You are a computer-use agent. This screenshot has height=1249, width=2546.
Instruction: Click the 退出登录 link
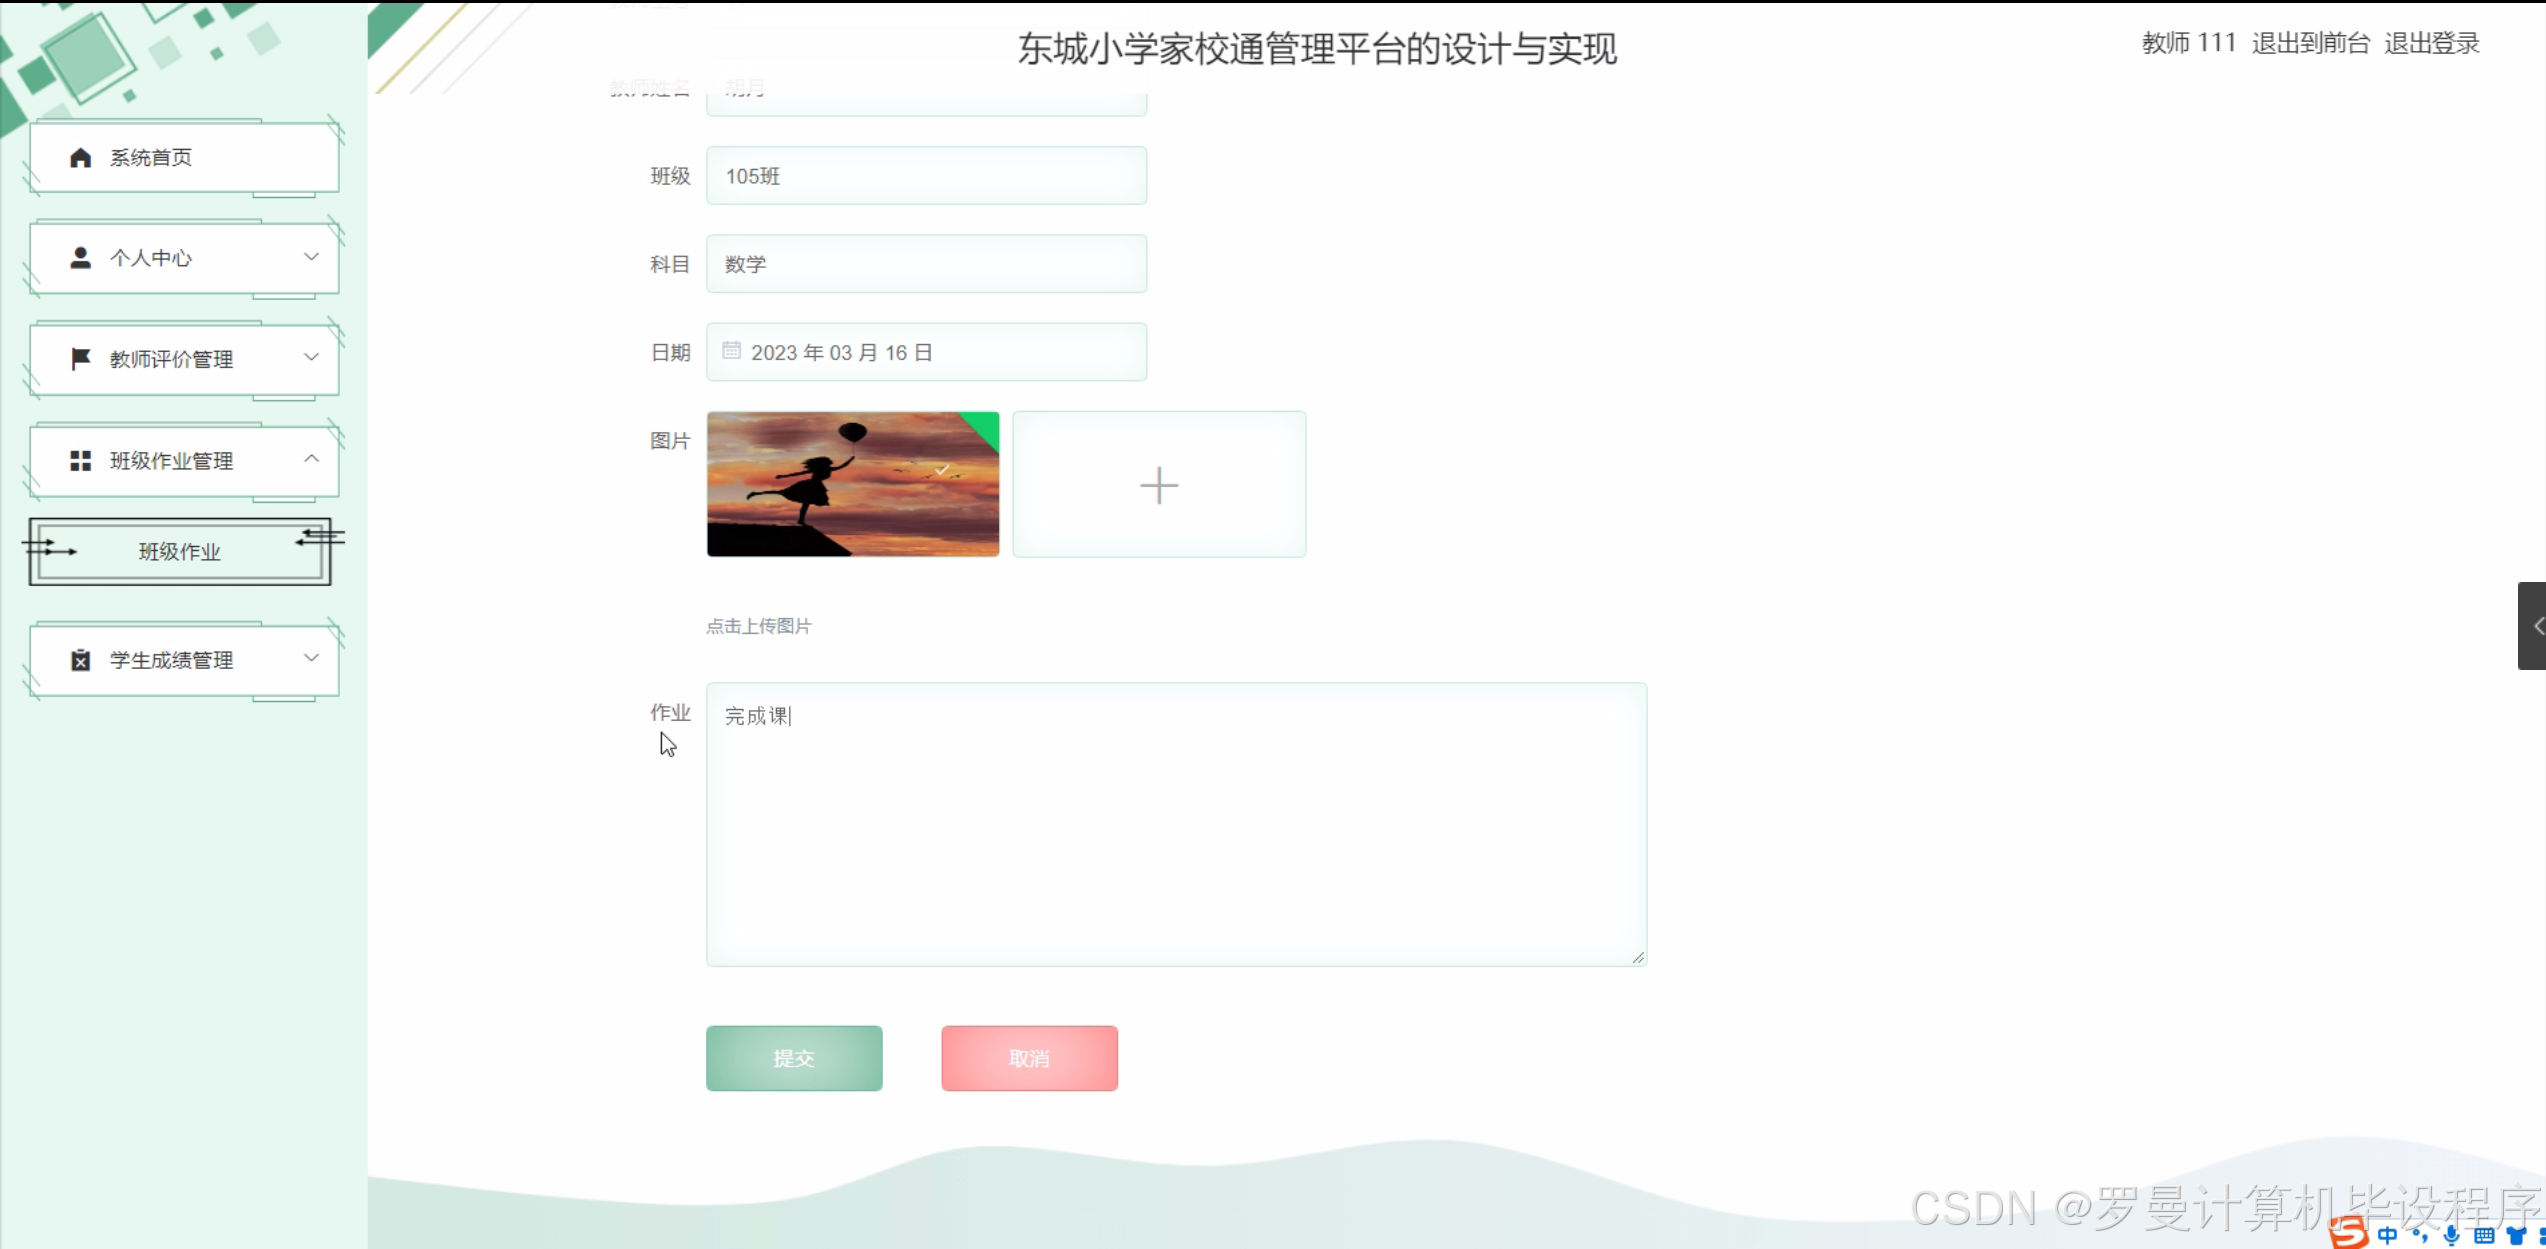pyautogui.click(x=2430, y=43)
